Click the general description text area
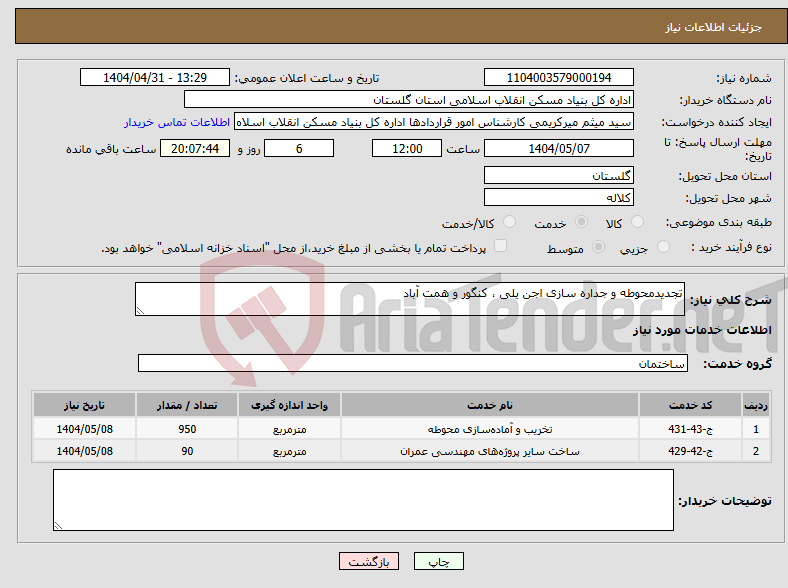 [x=410, y=299]
